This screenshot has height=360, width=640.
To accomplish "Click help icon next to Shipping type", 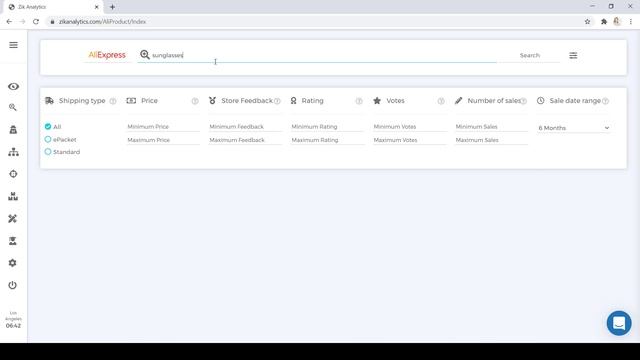I will [113, 101].
